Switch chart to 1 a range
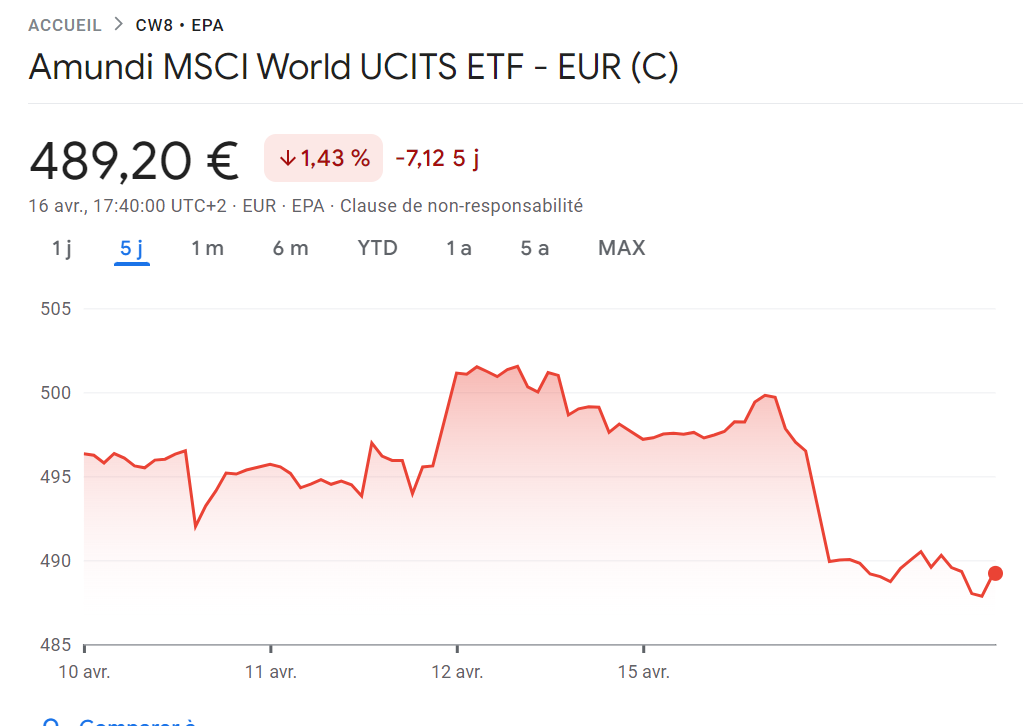 (459, 248)
